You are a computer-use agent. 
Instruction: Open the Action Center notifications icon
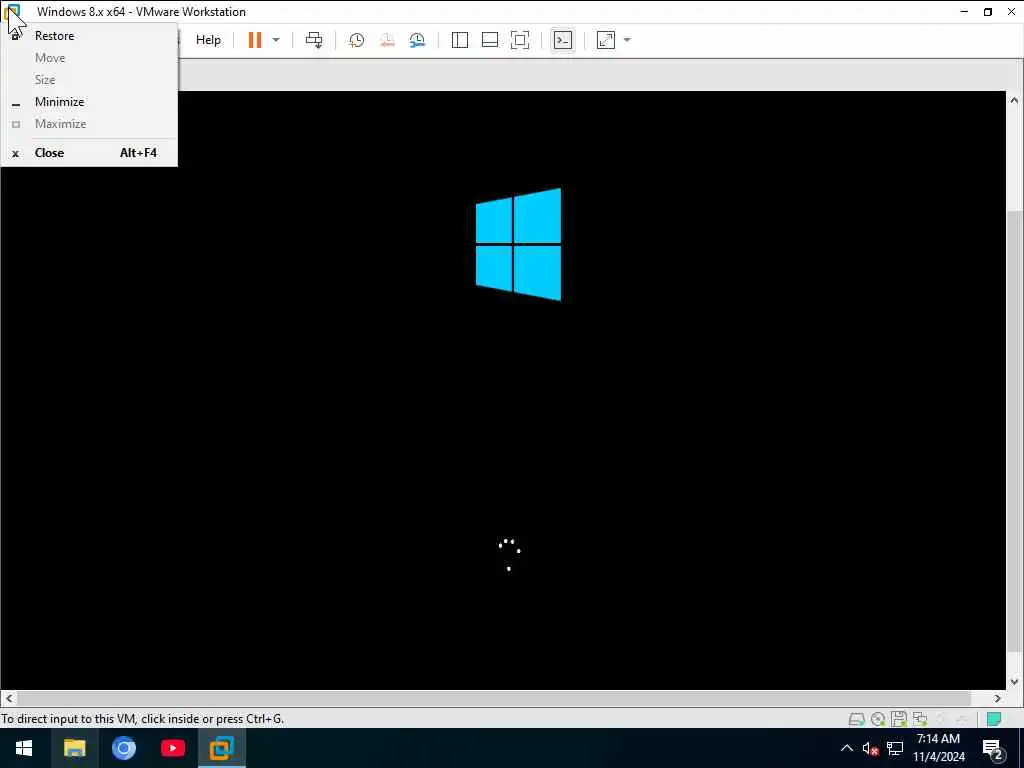[x=993, y=749]
